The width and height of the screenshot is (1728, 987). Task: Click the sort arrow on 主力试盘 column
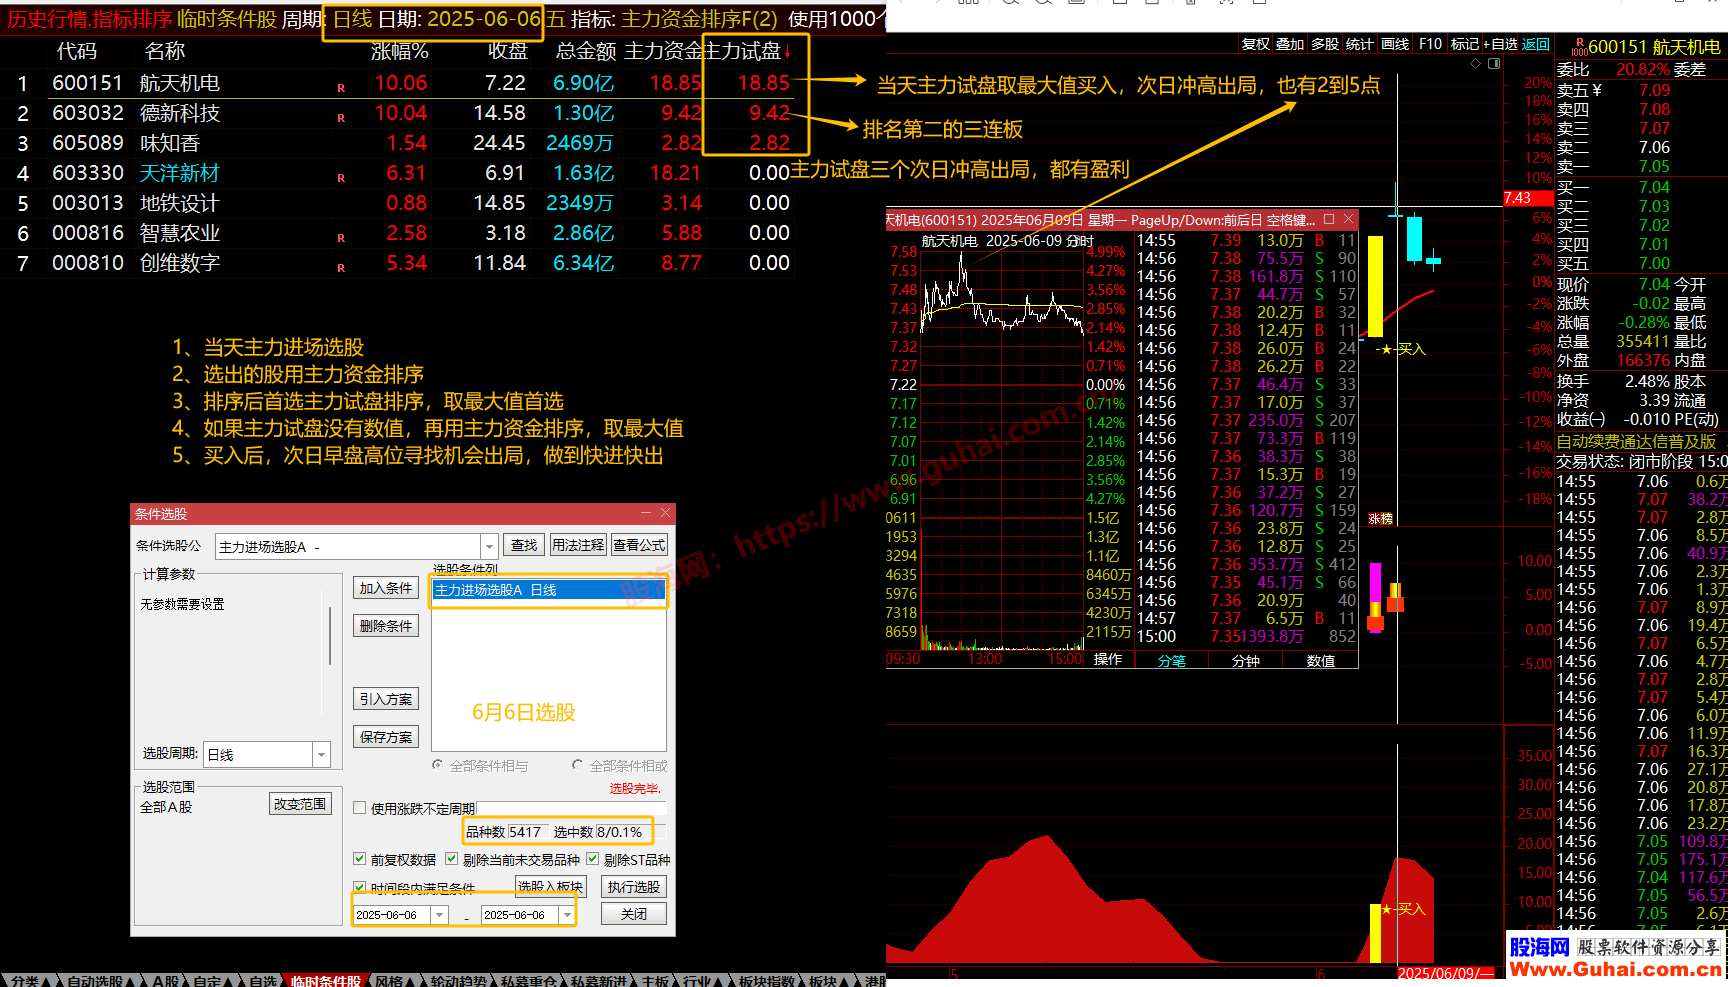pyautogui.click(x=788, y=52)
